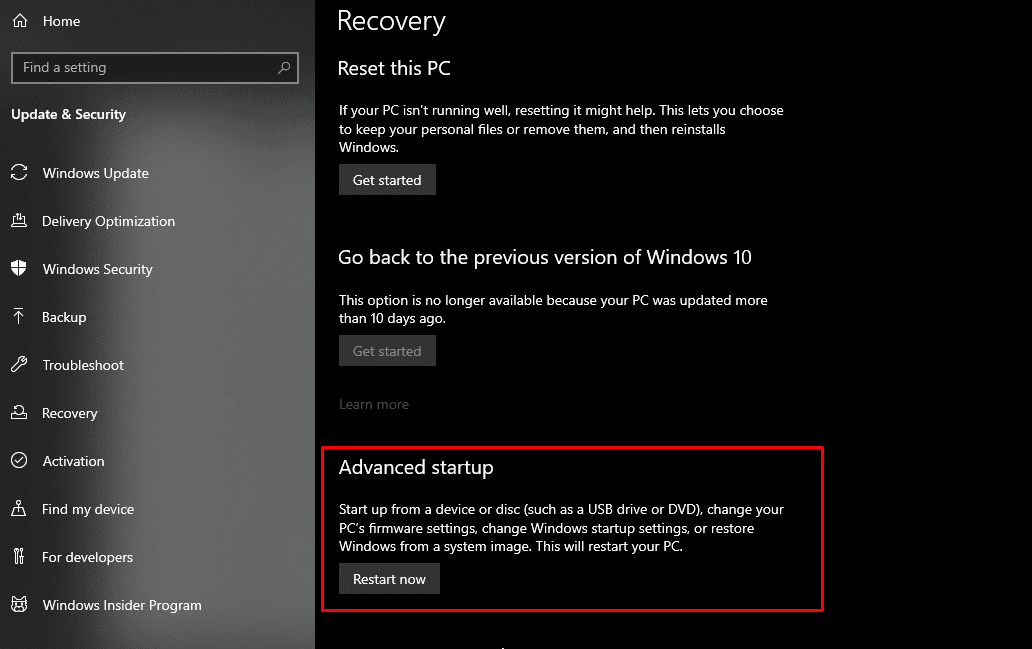Click the Delivery Optimization icon
Screen dimensions: 1032x649
(19, 221)
